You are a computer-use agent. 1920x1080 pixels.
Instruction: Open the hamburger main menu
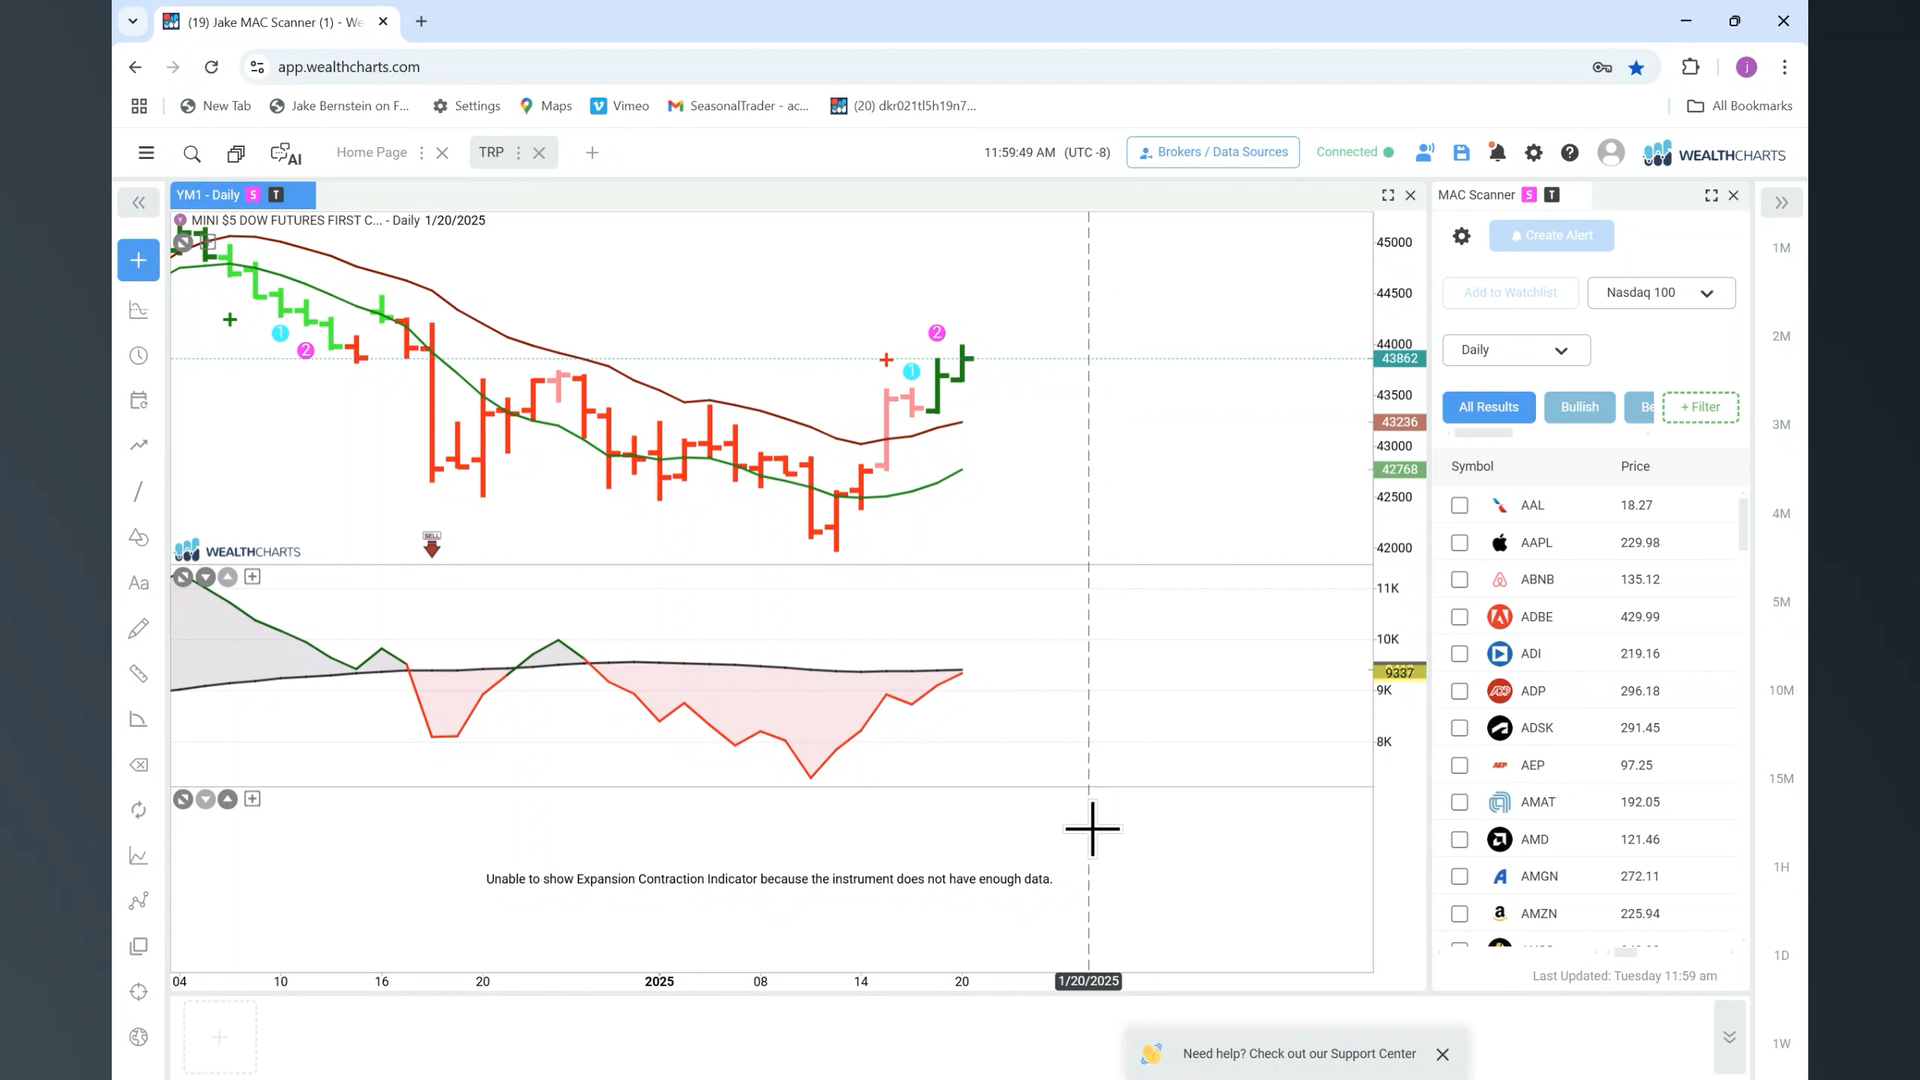point(146,153)
